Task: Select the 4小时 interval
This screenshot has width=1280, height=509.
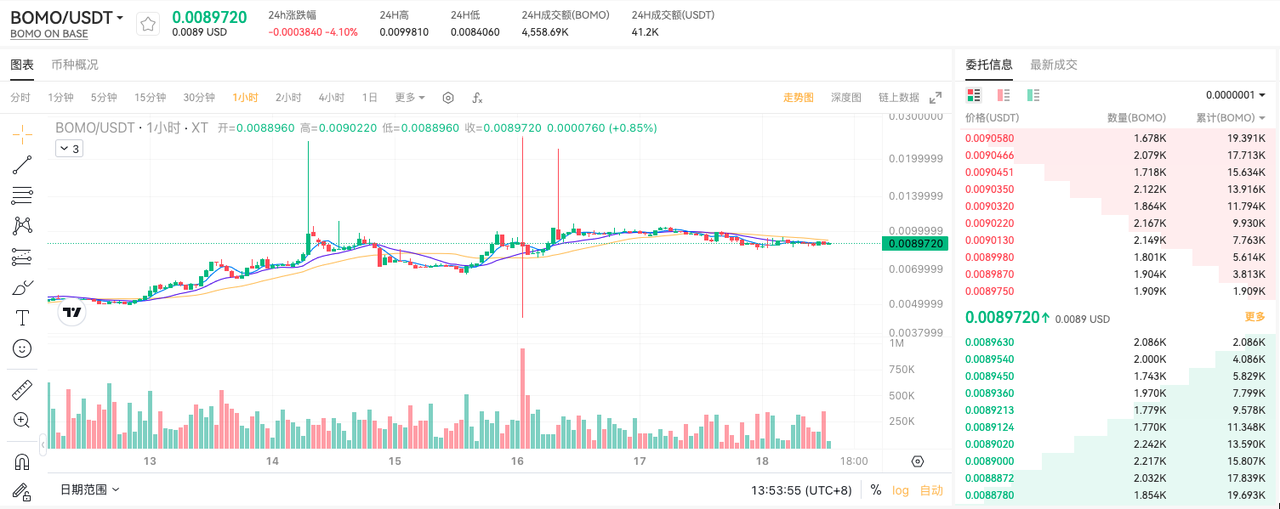Action: [332, 98]
